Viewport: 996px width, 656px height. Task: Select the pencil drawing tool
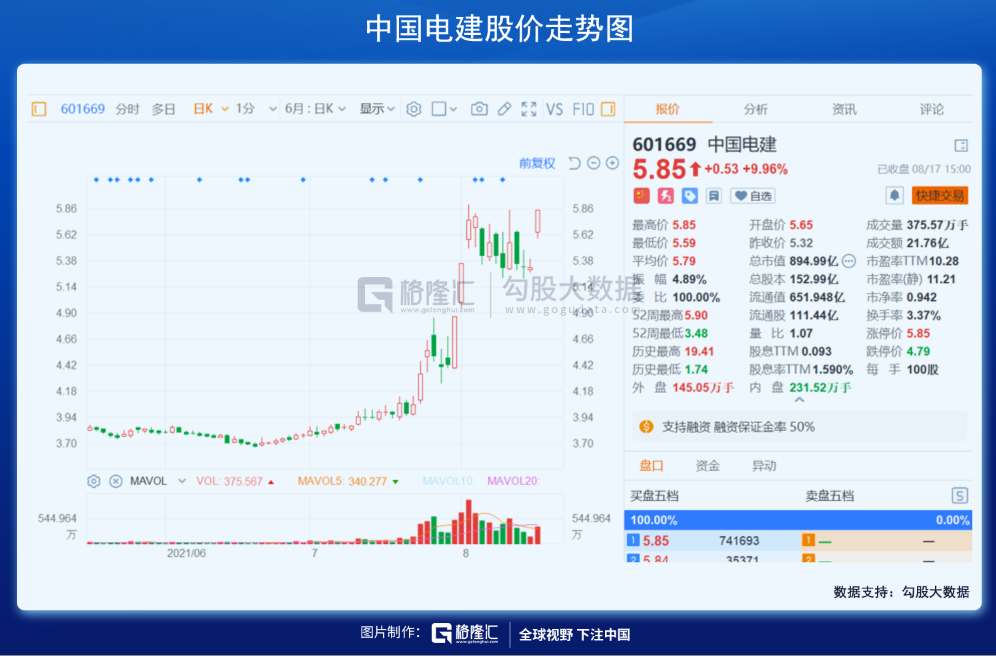[x=504, y=109]
